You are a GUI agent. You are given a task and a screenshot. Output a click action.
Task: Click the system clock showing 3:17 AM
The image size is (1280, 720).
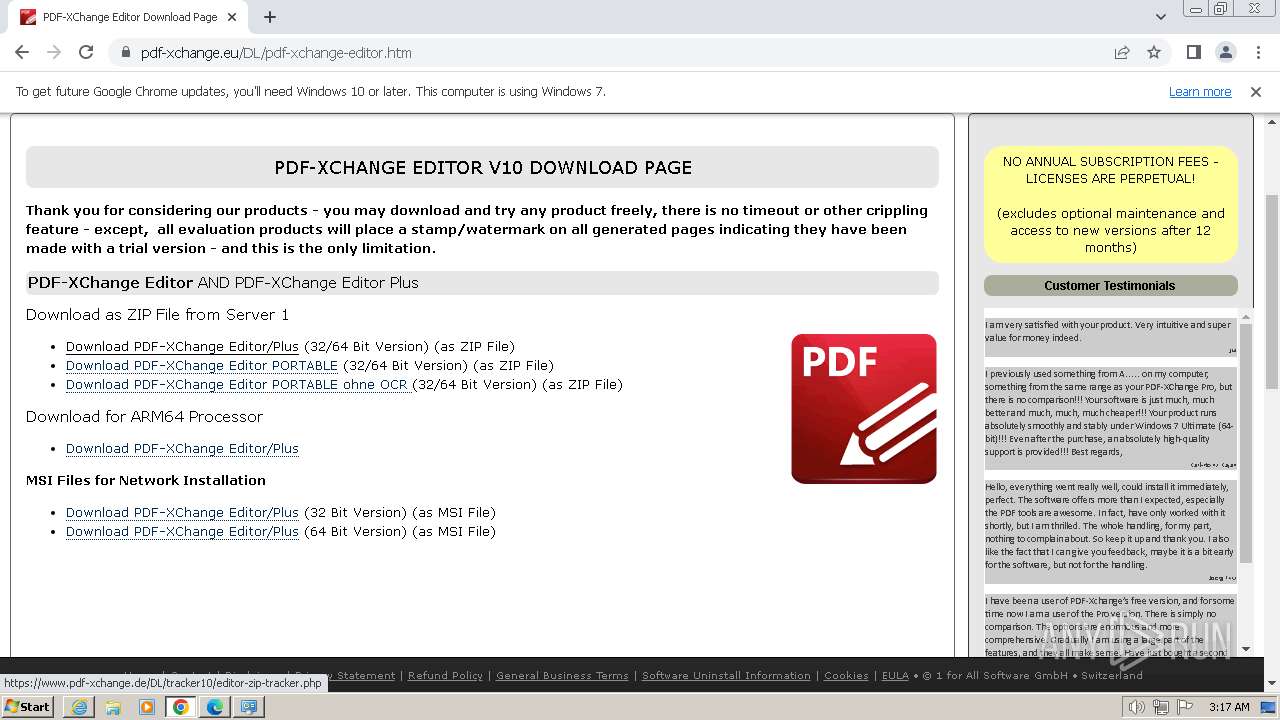click(1229, 707)
